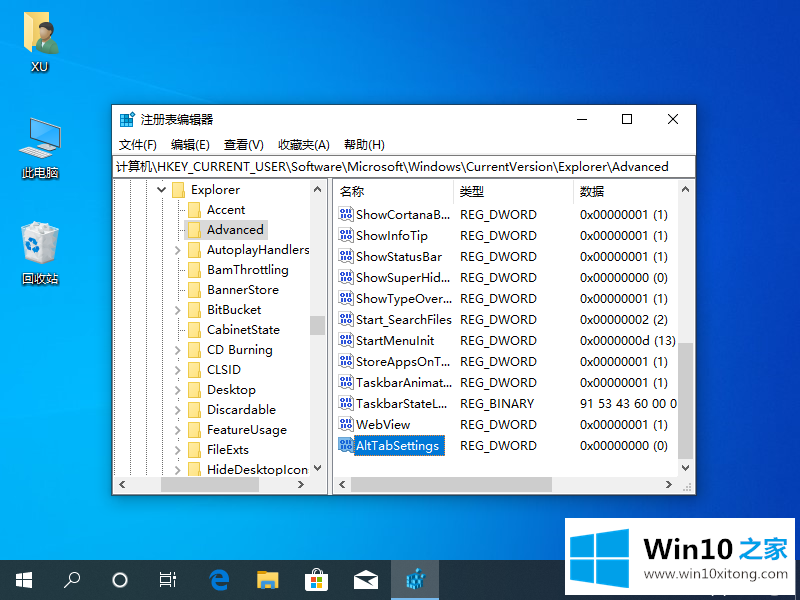
Task: Open Task View on taskbar
Action: click(x=167, y=580)
